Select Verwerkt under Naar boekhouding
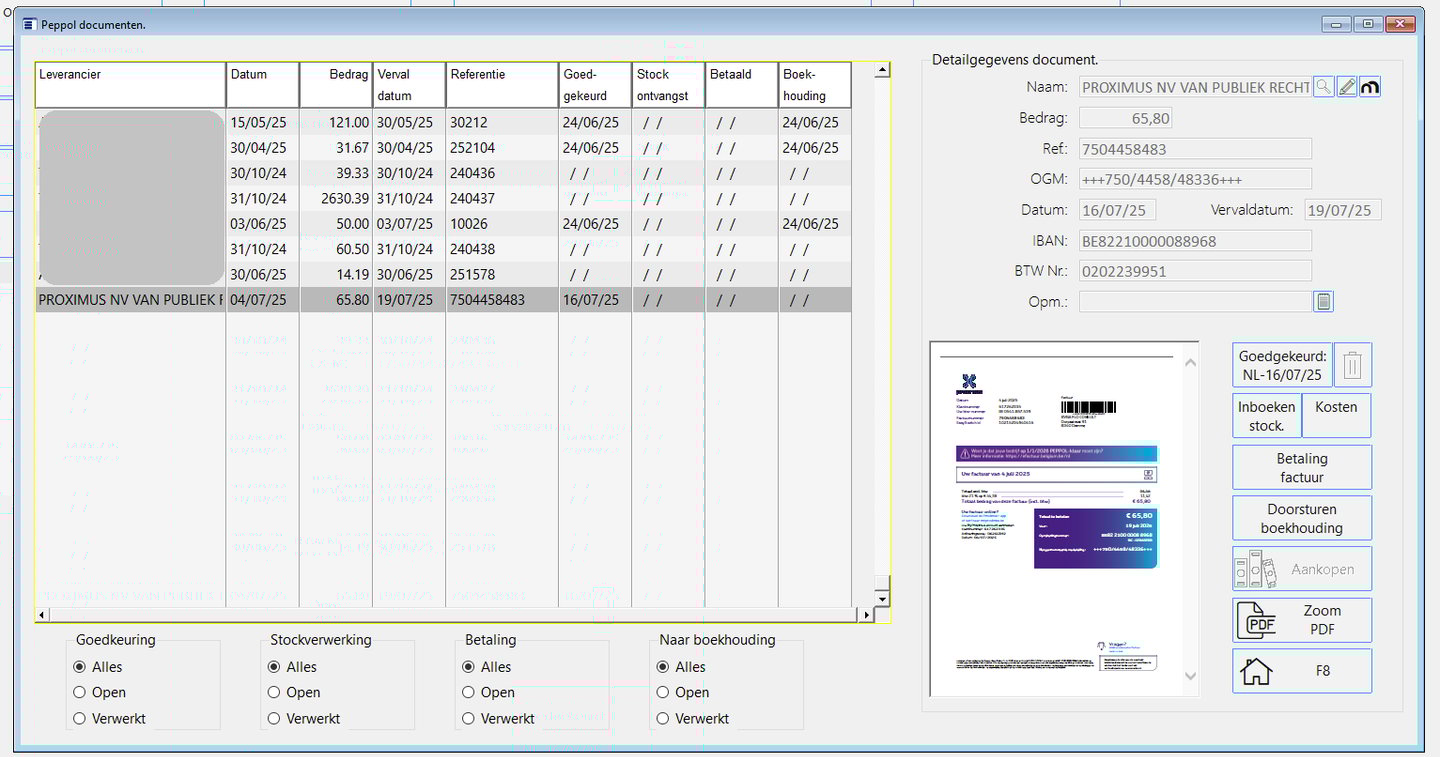1440x757 pixels. [x=663, y=718]
